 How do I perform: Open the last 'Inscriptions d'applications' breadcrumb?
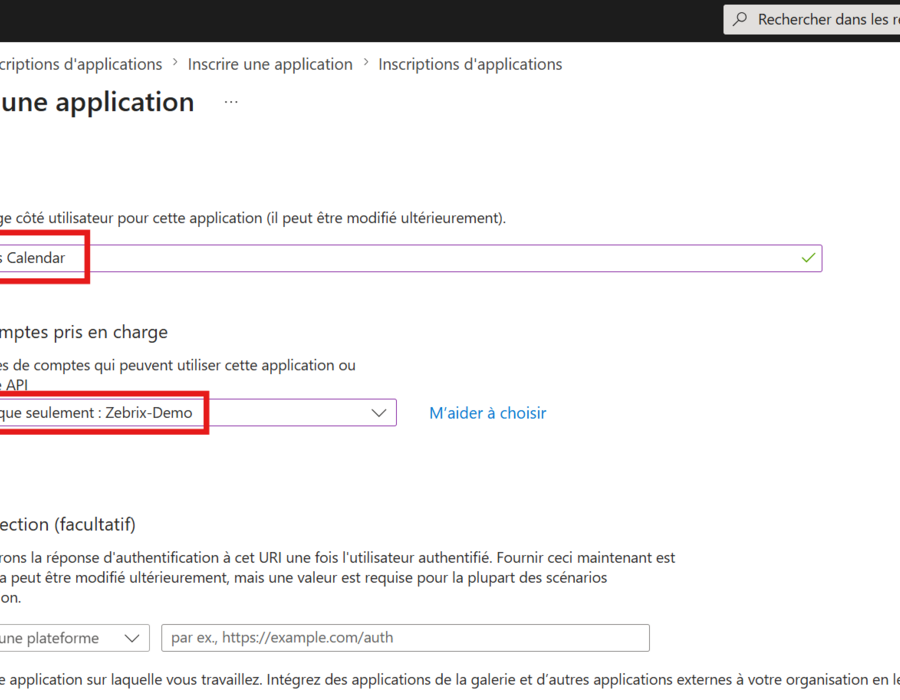point(470,64)
